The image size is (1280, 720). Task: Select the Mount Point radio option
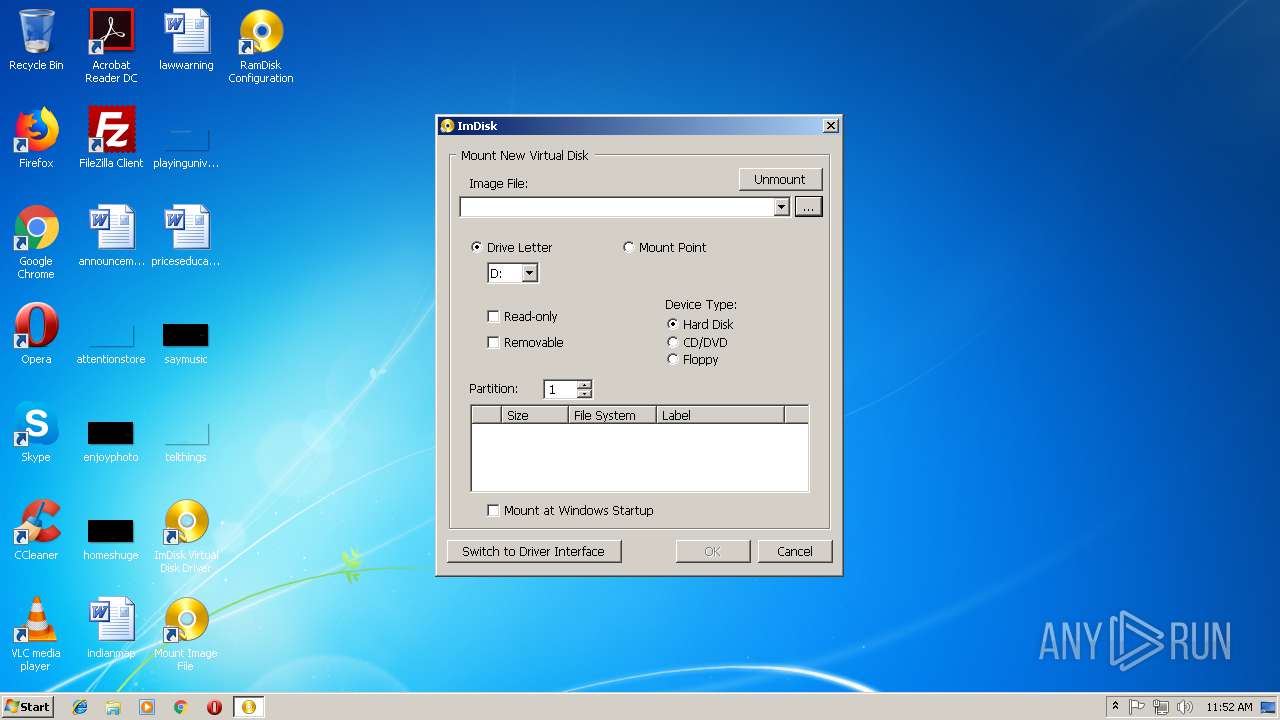pos(664,247)
